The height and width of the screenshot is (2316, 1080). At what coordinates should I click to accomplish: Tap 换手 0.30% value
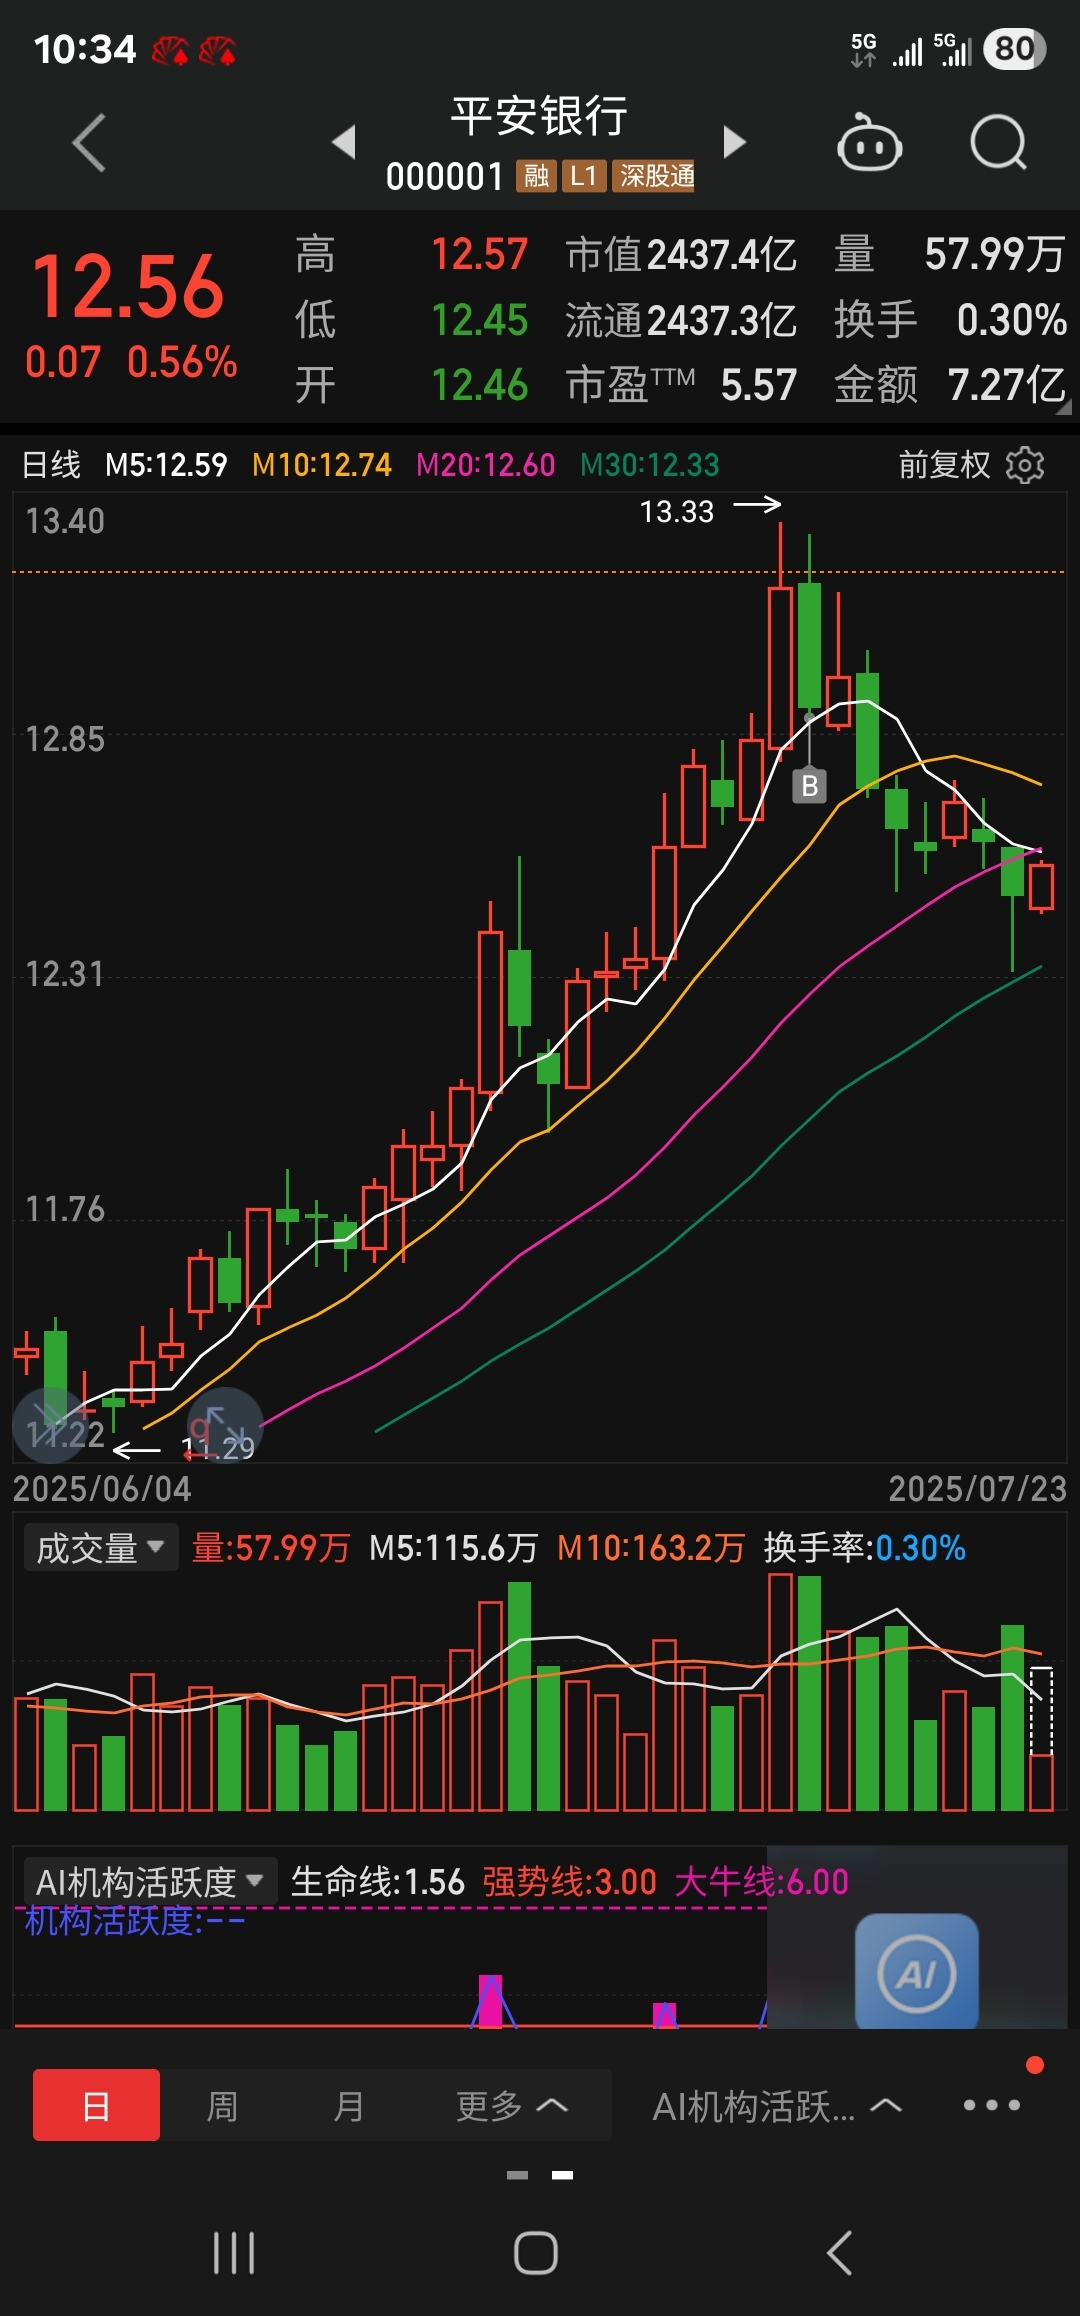tap(951, 321)
